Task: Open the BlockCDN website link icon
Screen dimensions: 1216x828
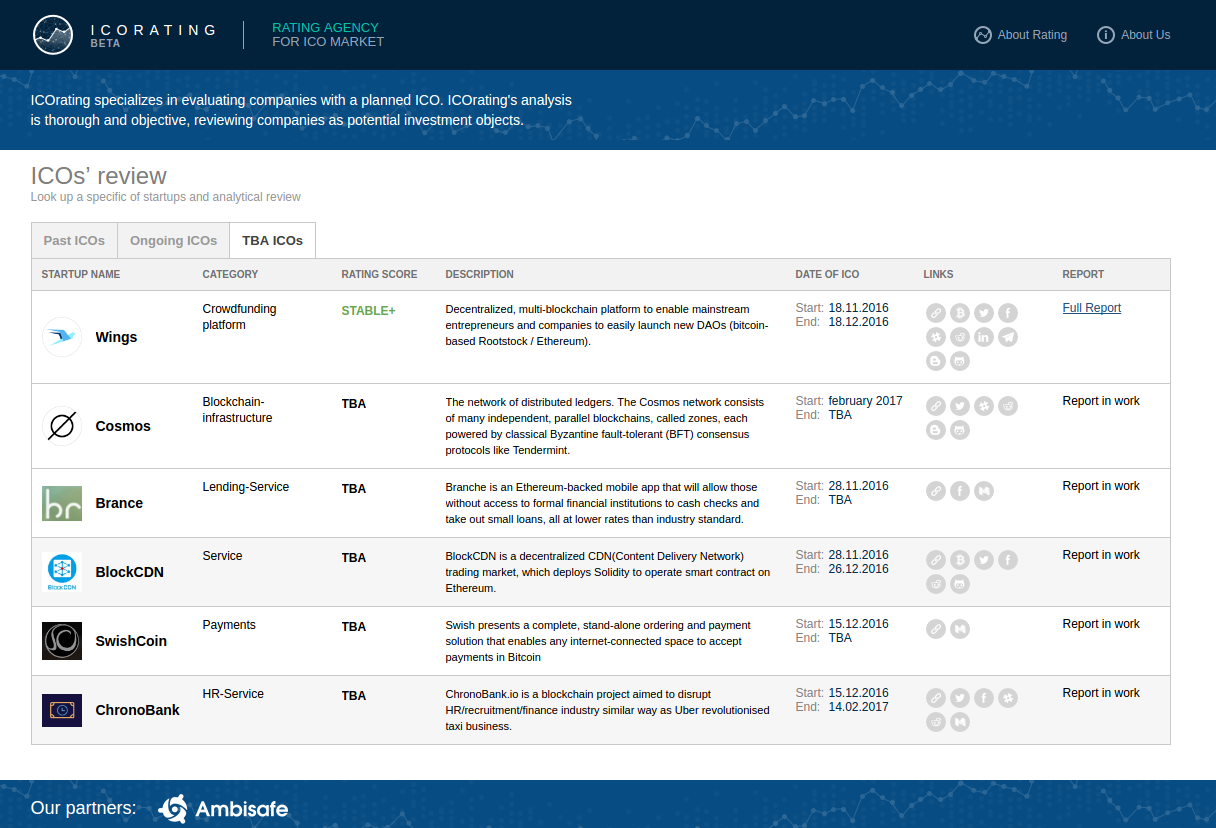Action: pos(936,560)
